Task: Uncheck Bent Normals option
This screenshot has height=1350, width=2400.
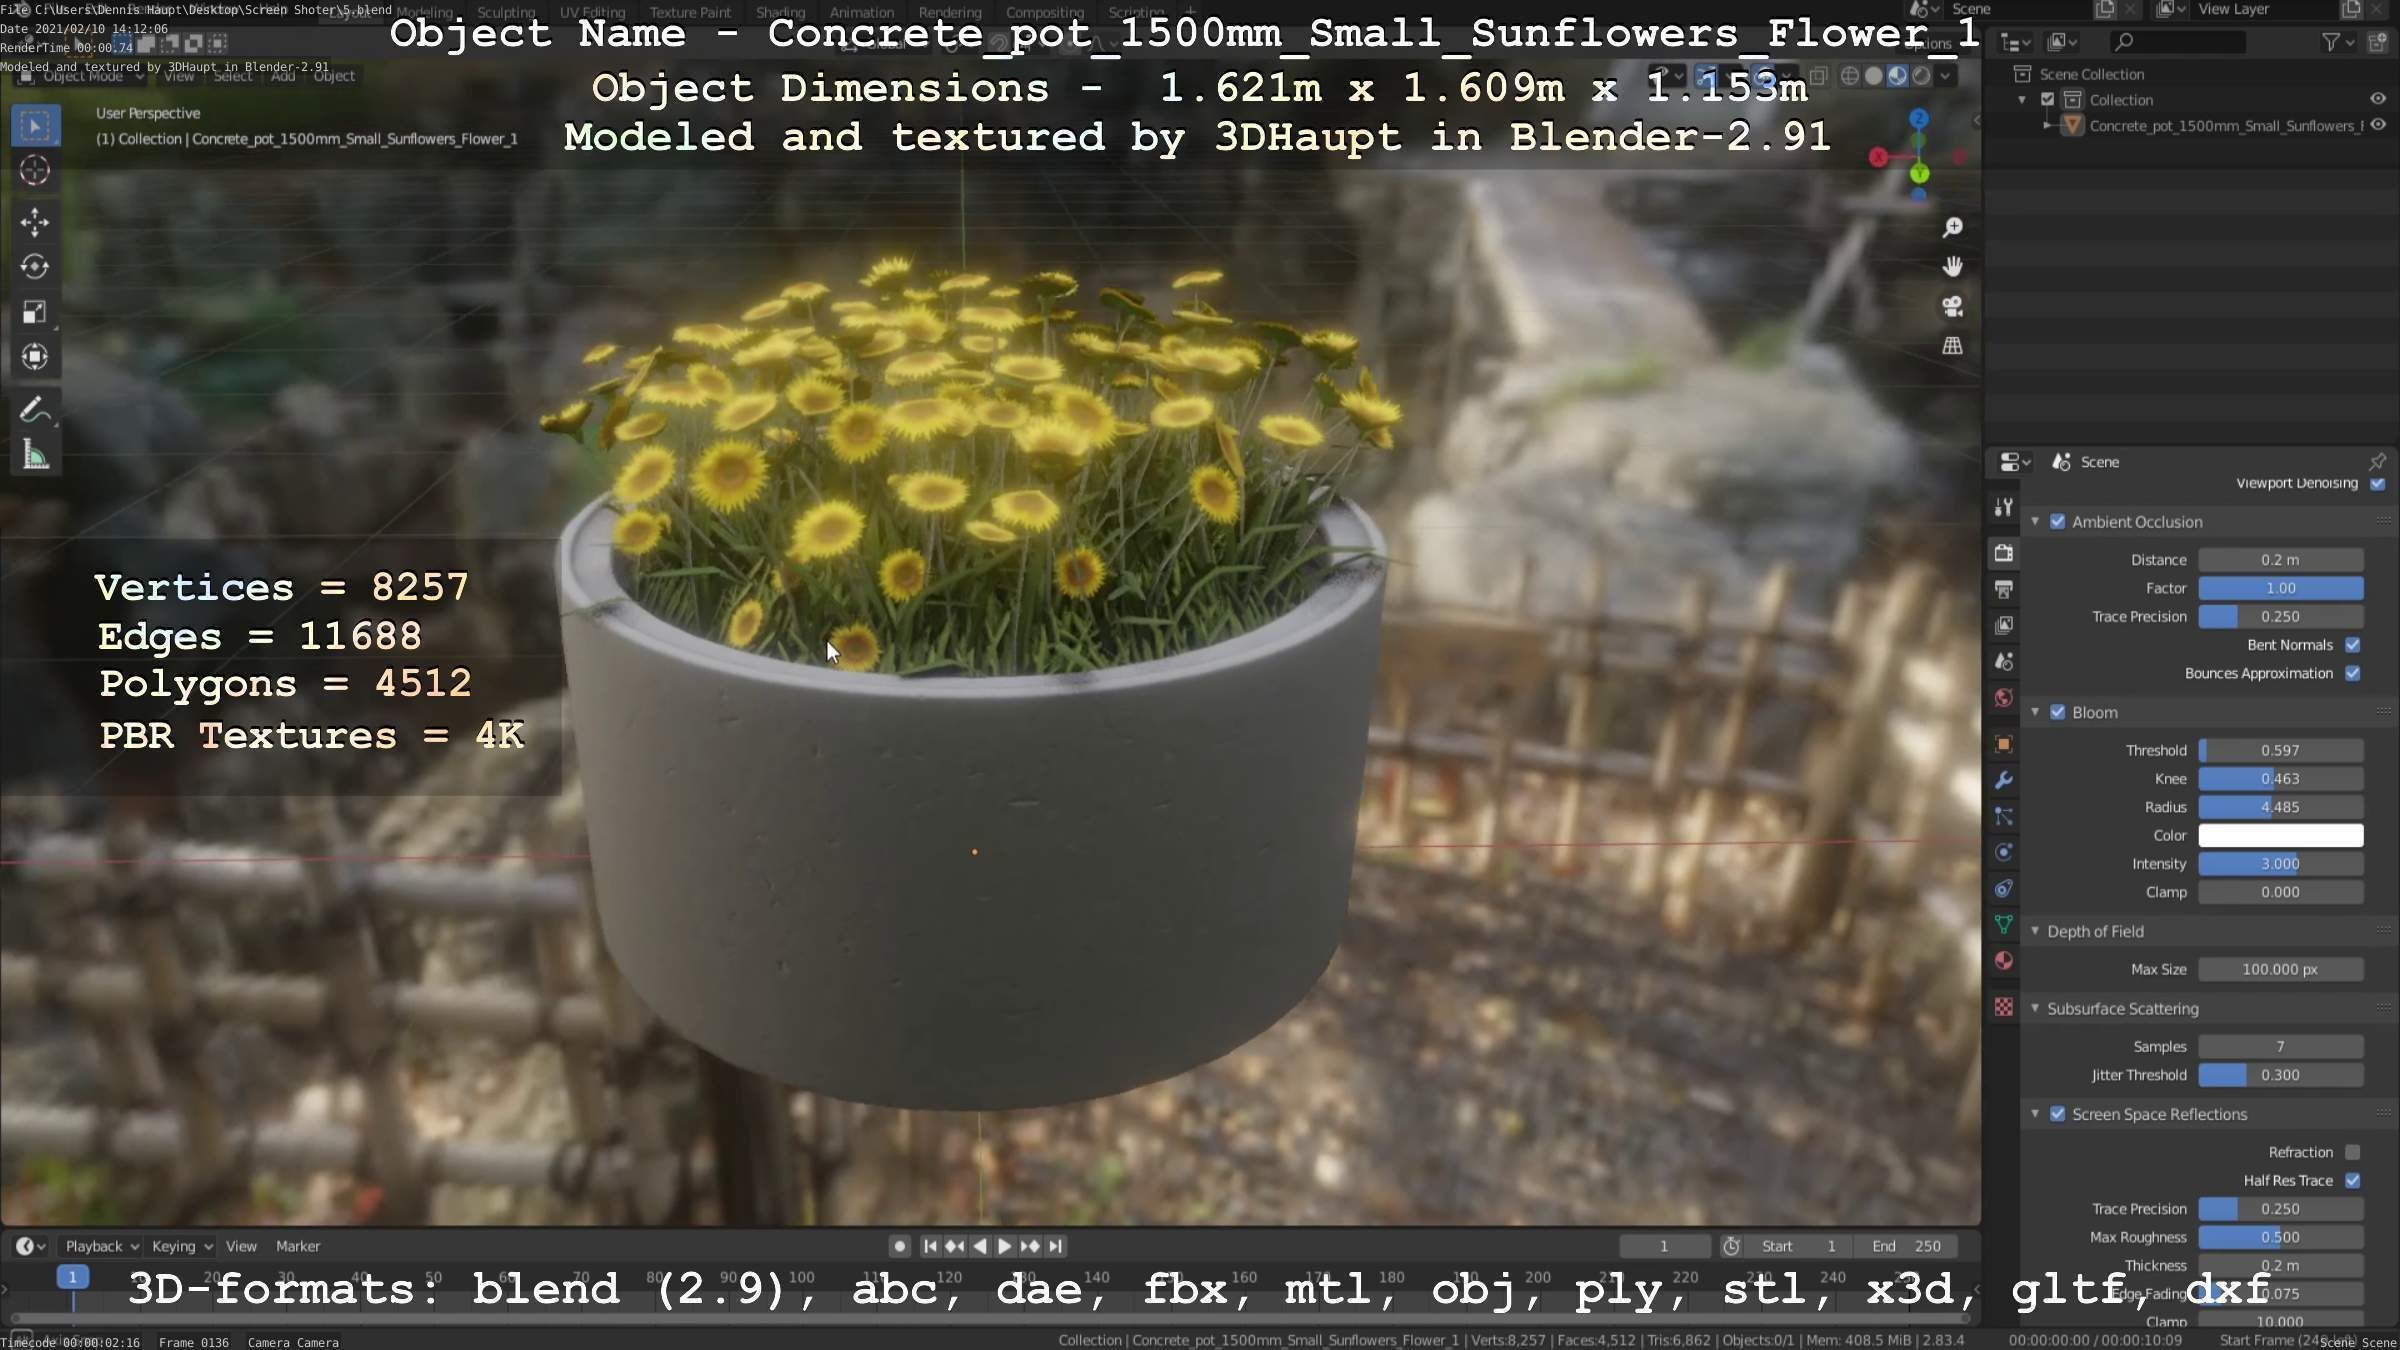Action: [x=2352, y=645]
